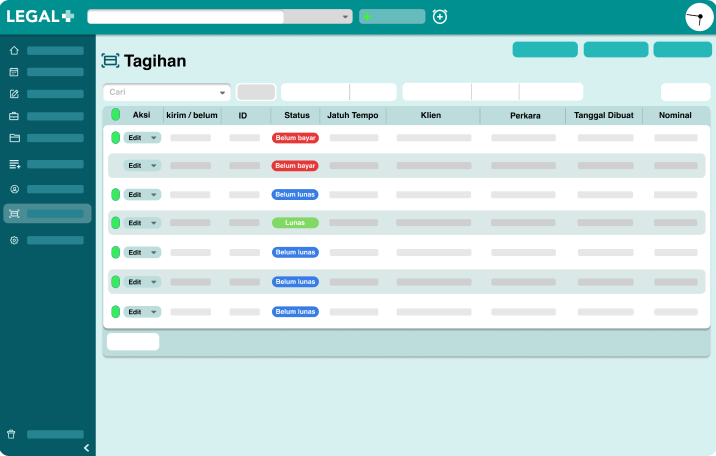Toggle green switch in third Belum lunas row
The height and width of the screenshot is (456, 716).
(116, 282)
